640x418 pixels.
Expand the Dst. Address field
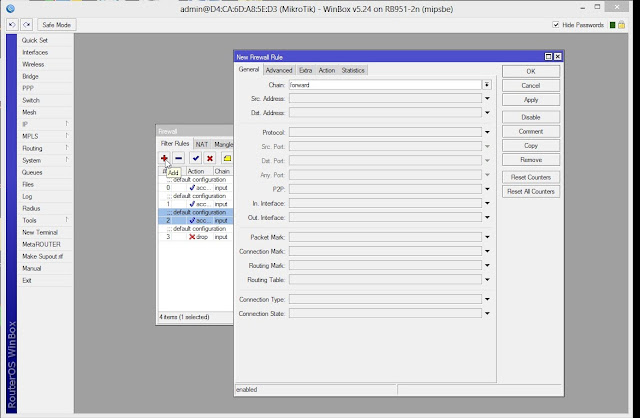click(x=487, y=113)
